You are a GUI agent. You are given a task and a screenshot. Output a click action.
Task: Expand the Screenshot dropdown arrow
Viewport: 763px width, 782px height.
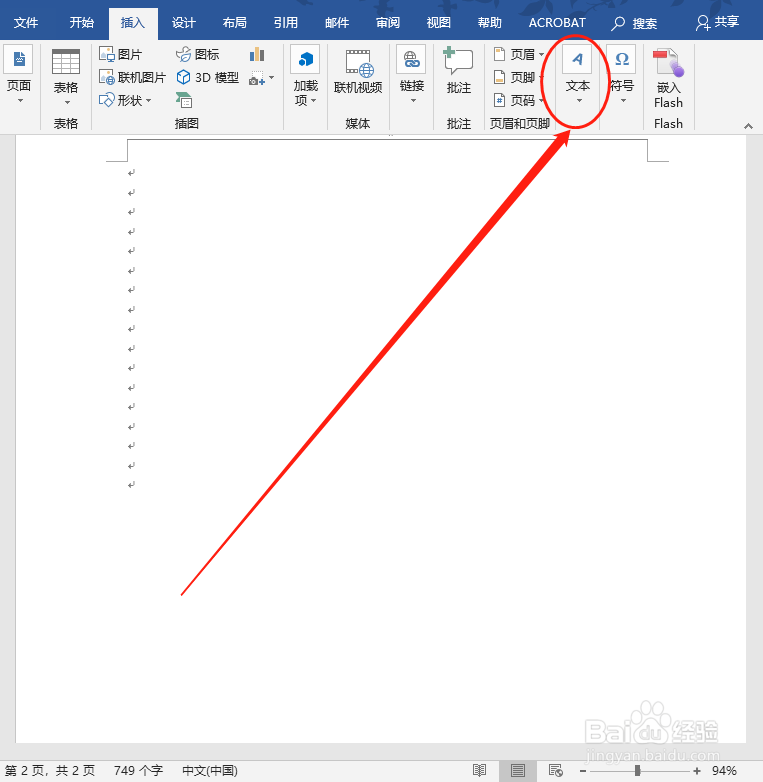pyautogui.click(x=271, y=78)
